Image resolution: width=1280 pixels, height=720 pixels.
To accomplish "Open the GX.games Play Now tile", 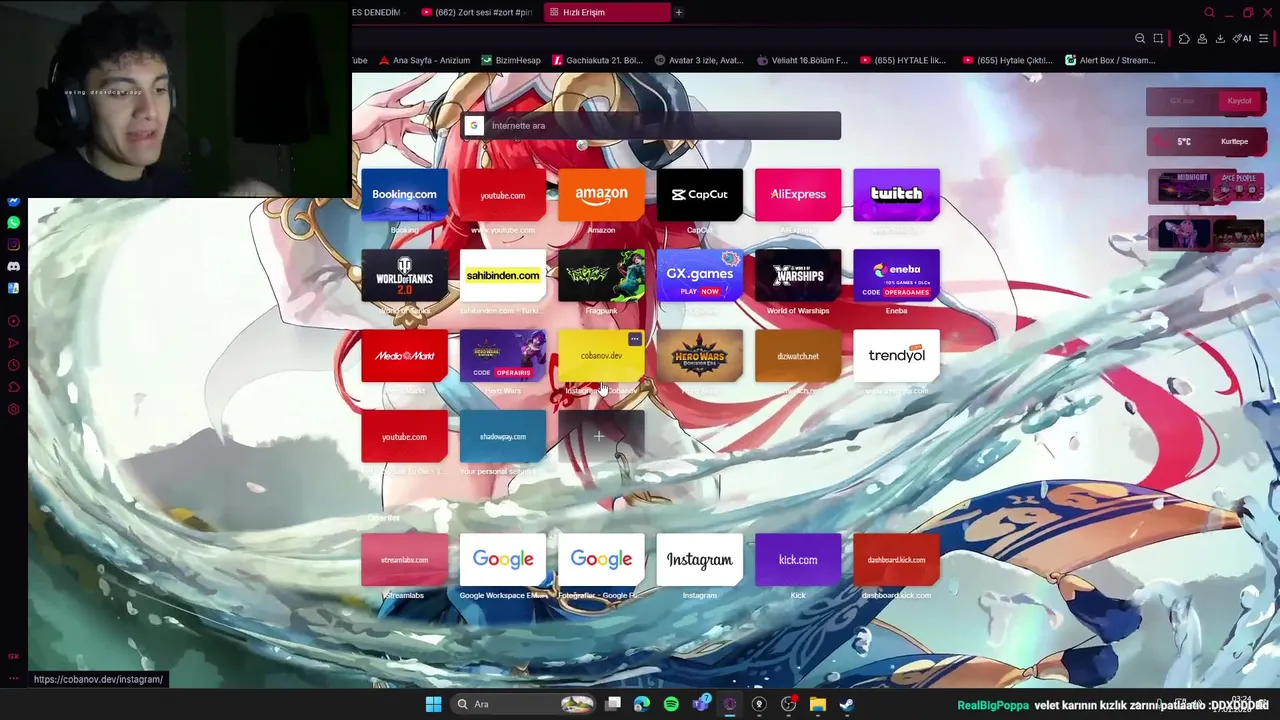I will tap(699, 275).
